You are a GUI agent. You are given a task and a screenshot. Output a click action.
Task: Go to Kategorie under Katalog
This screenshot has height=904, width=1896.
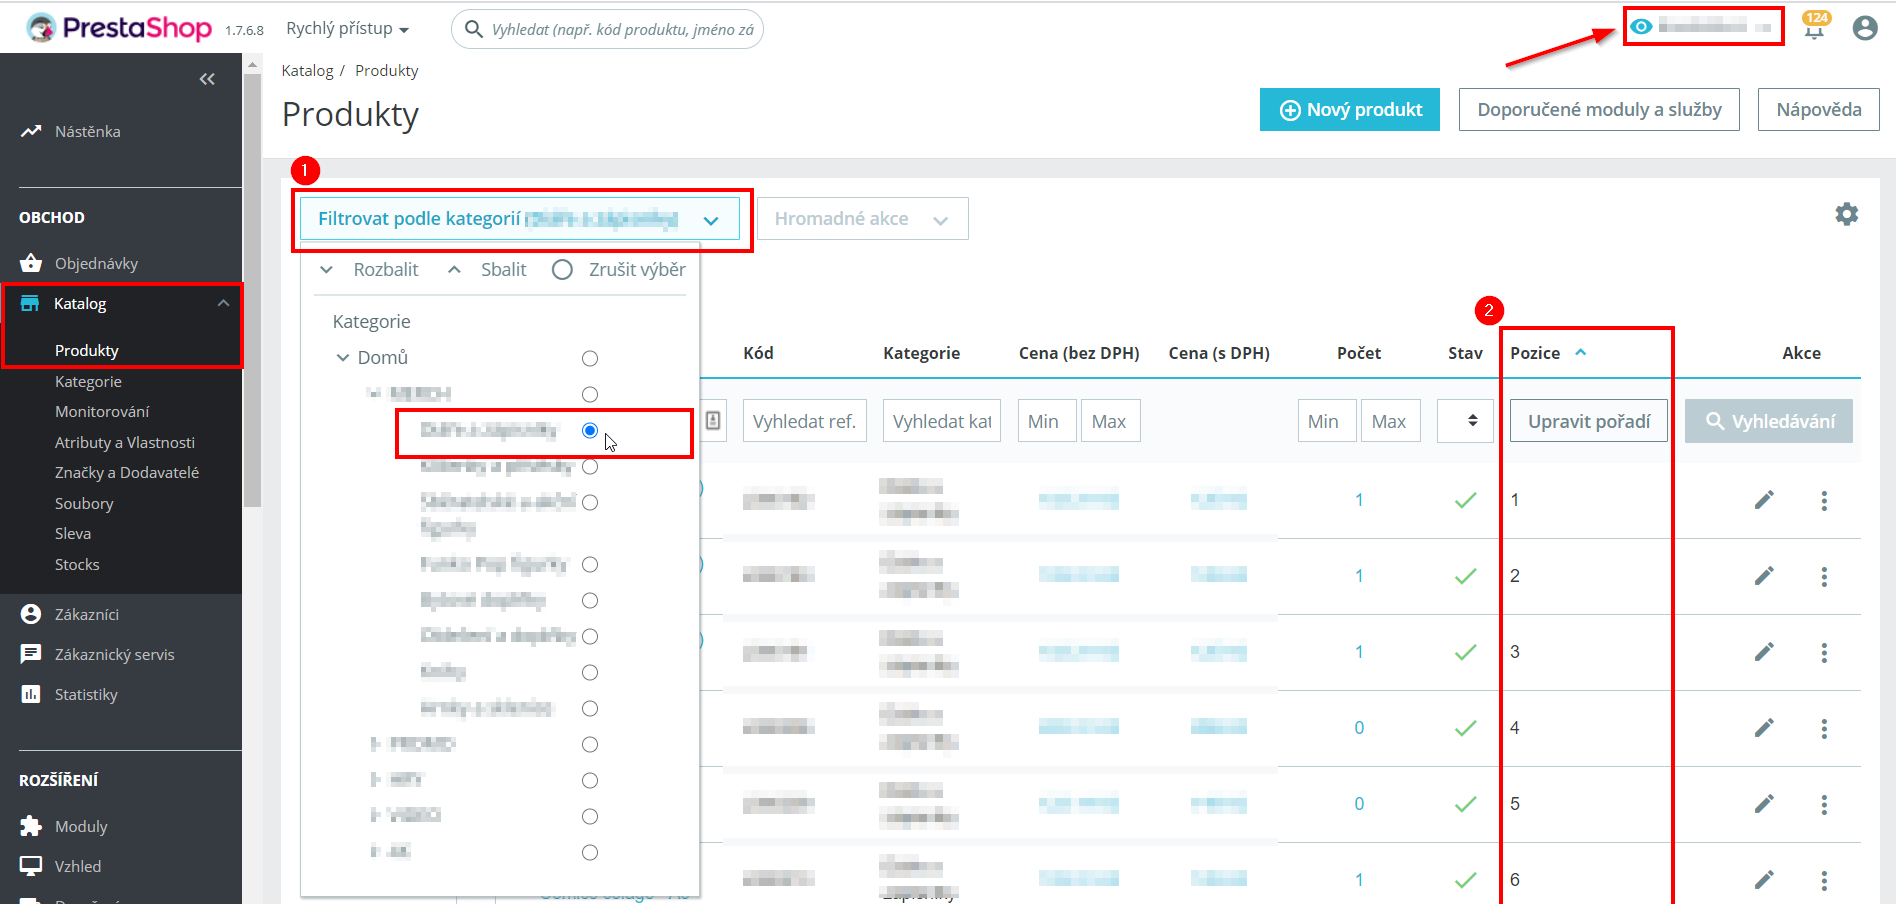point(88,381)
